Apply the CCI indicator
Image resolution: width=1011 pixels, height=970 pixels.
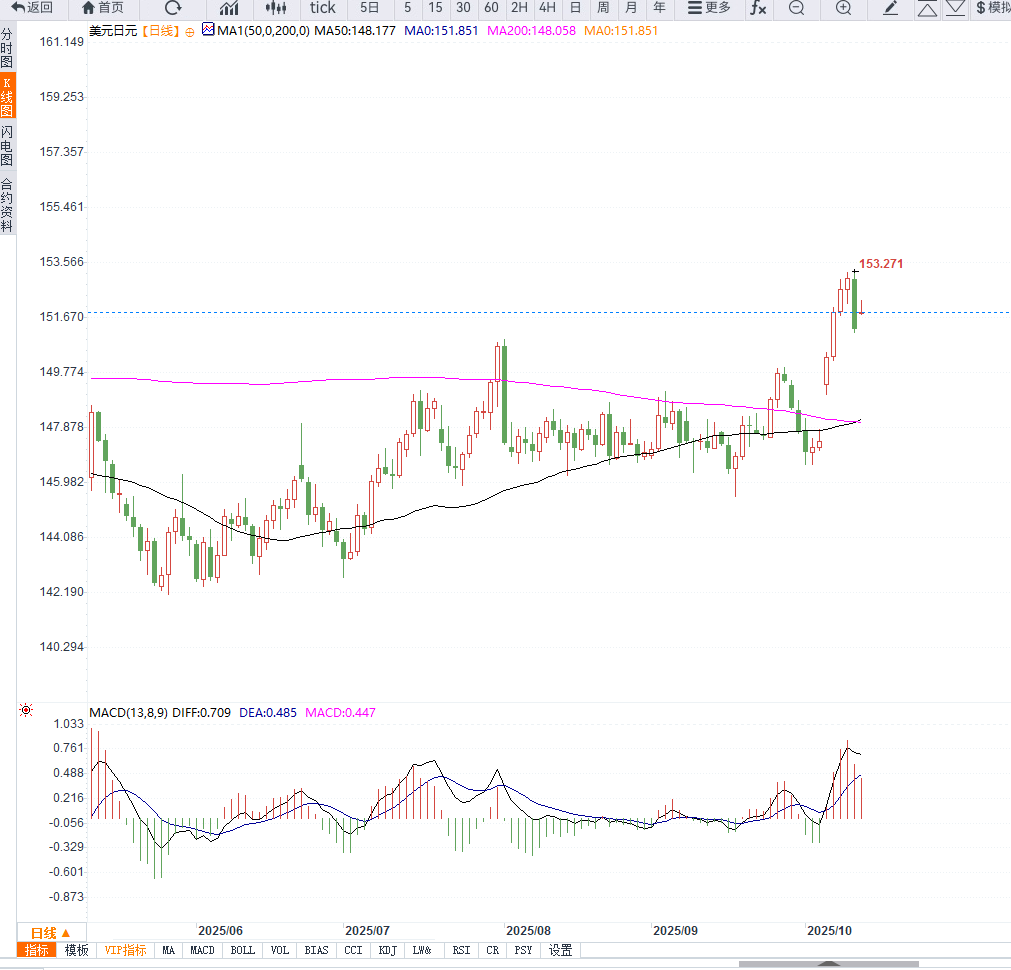353,950
